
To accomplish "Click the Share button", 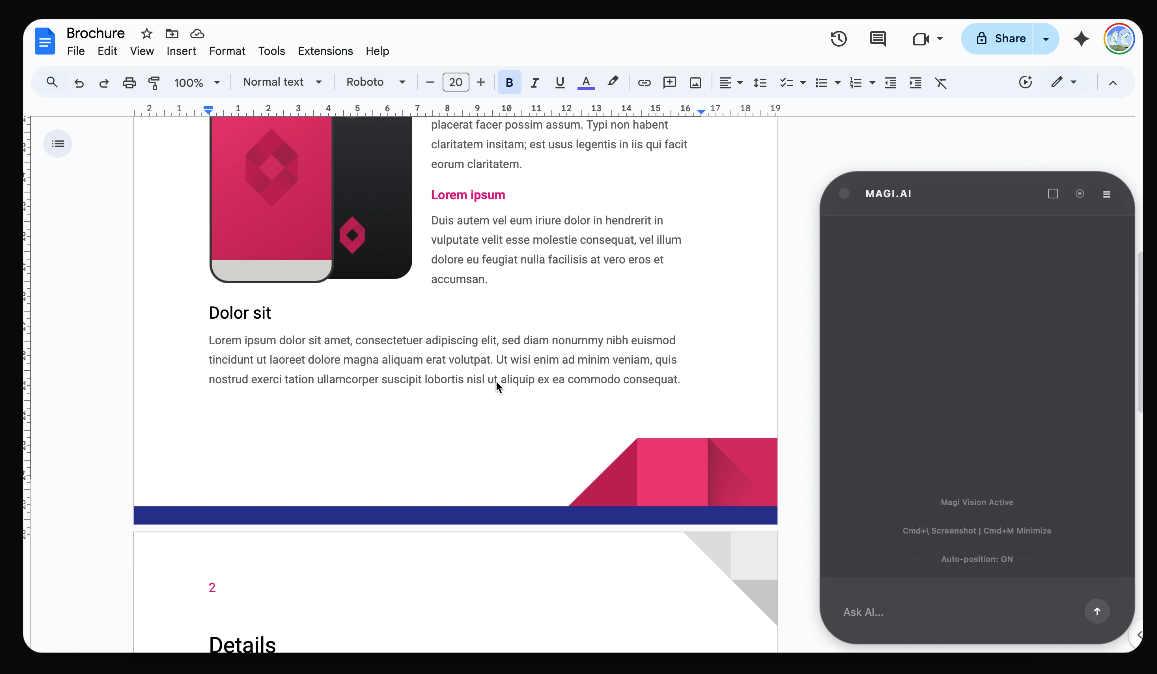I will (999, 38).
